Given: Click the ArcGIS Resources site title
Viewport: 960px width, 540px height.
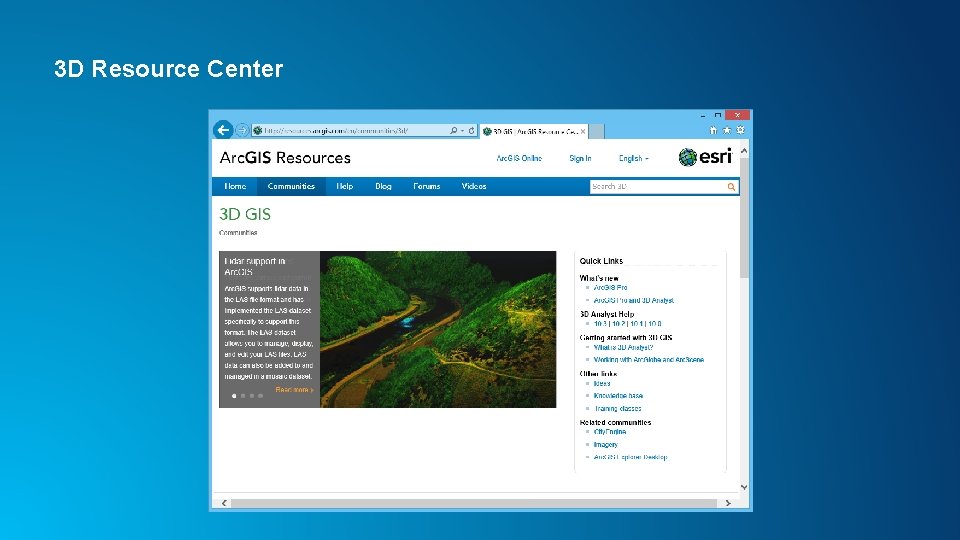Looking at the screenshot, I should (x=285, y=158).
